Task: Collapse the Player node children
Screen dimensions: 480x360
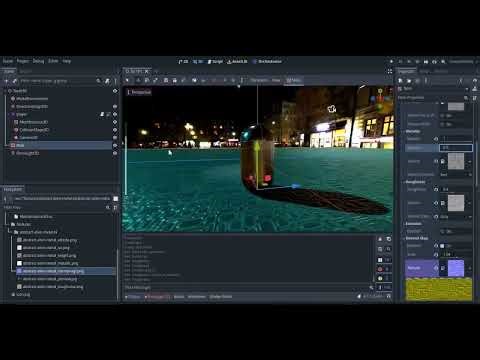Action: 9,114
